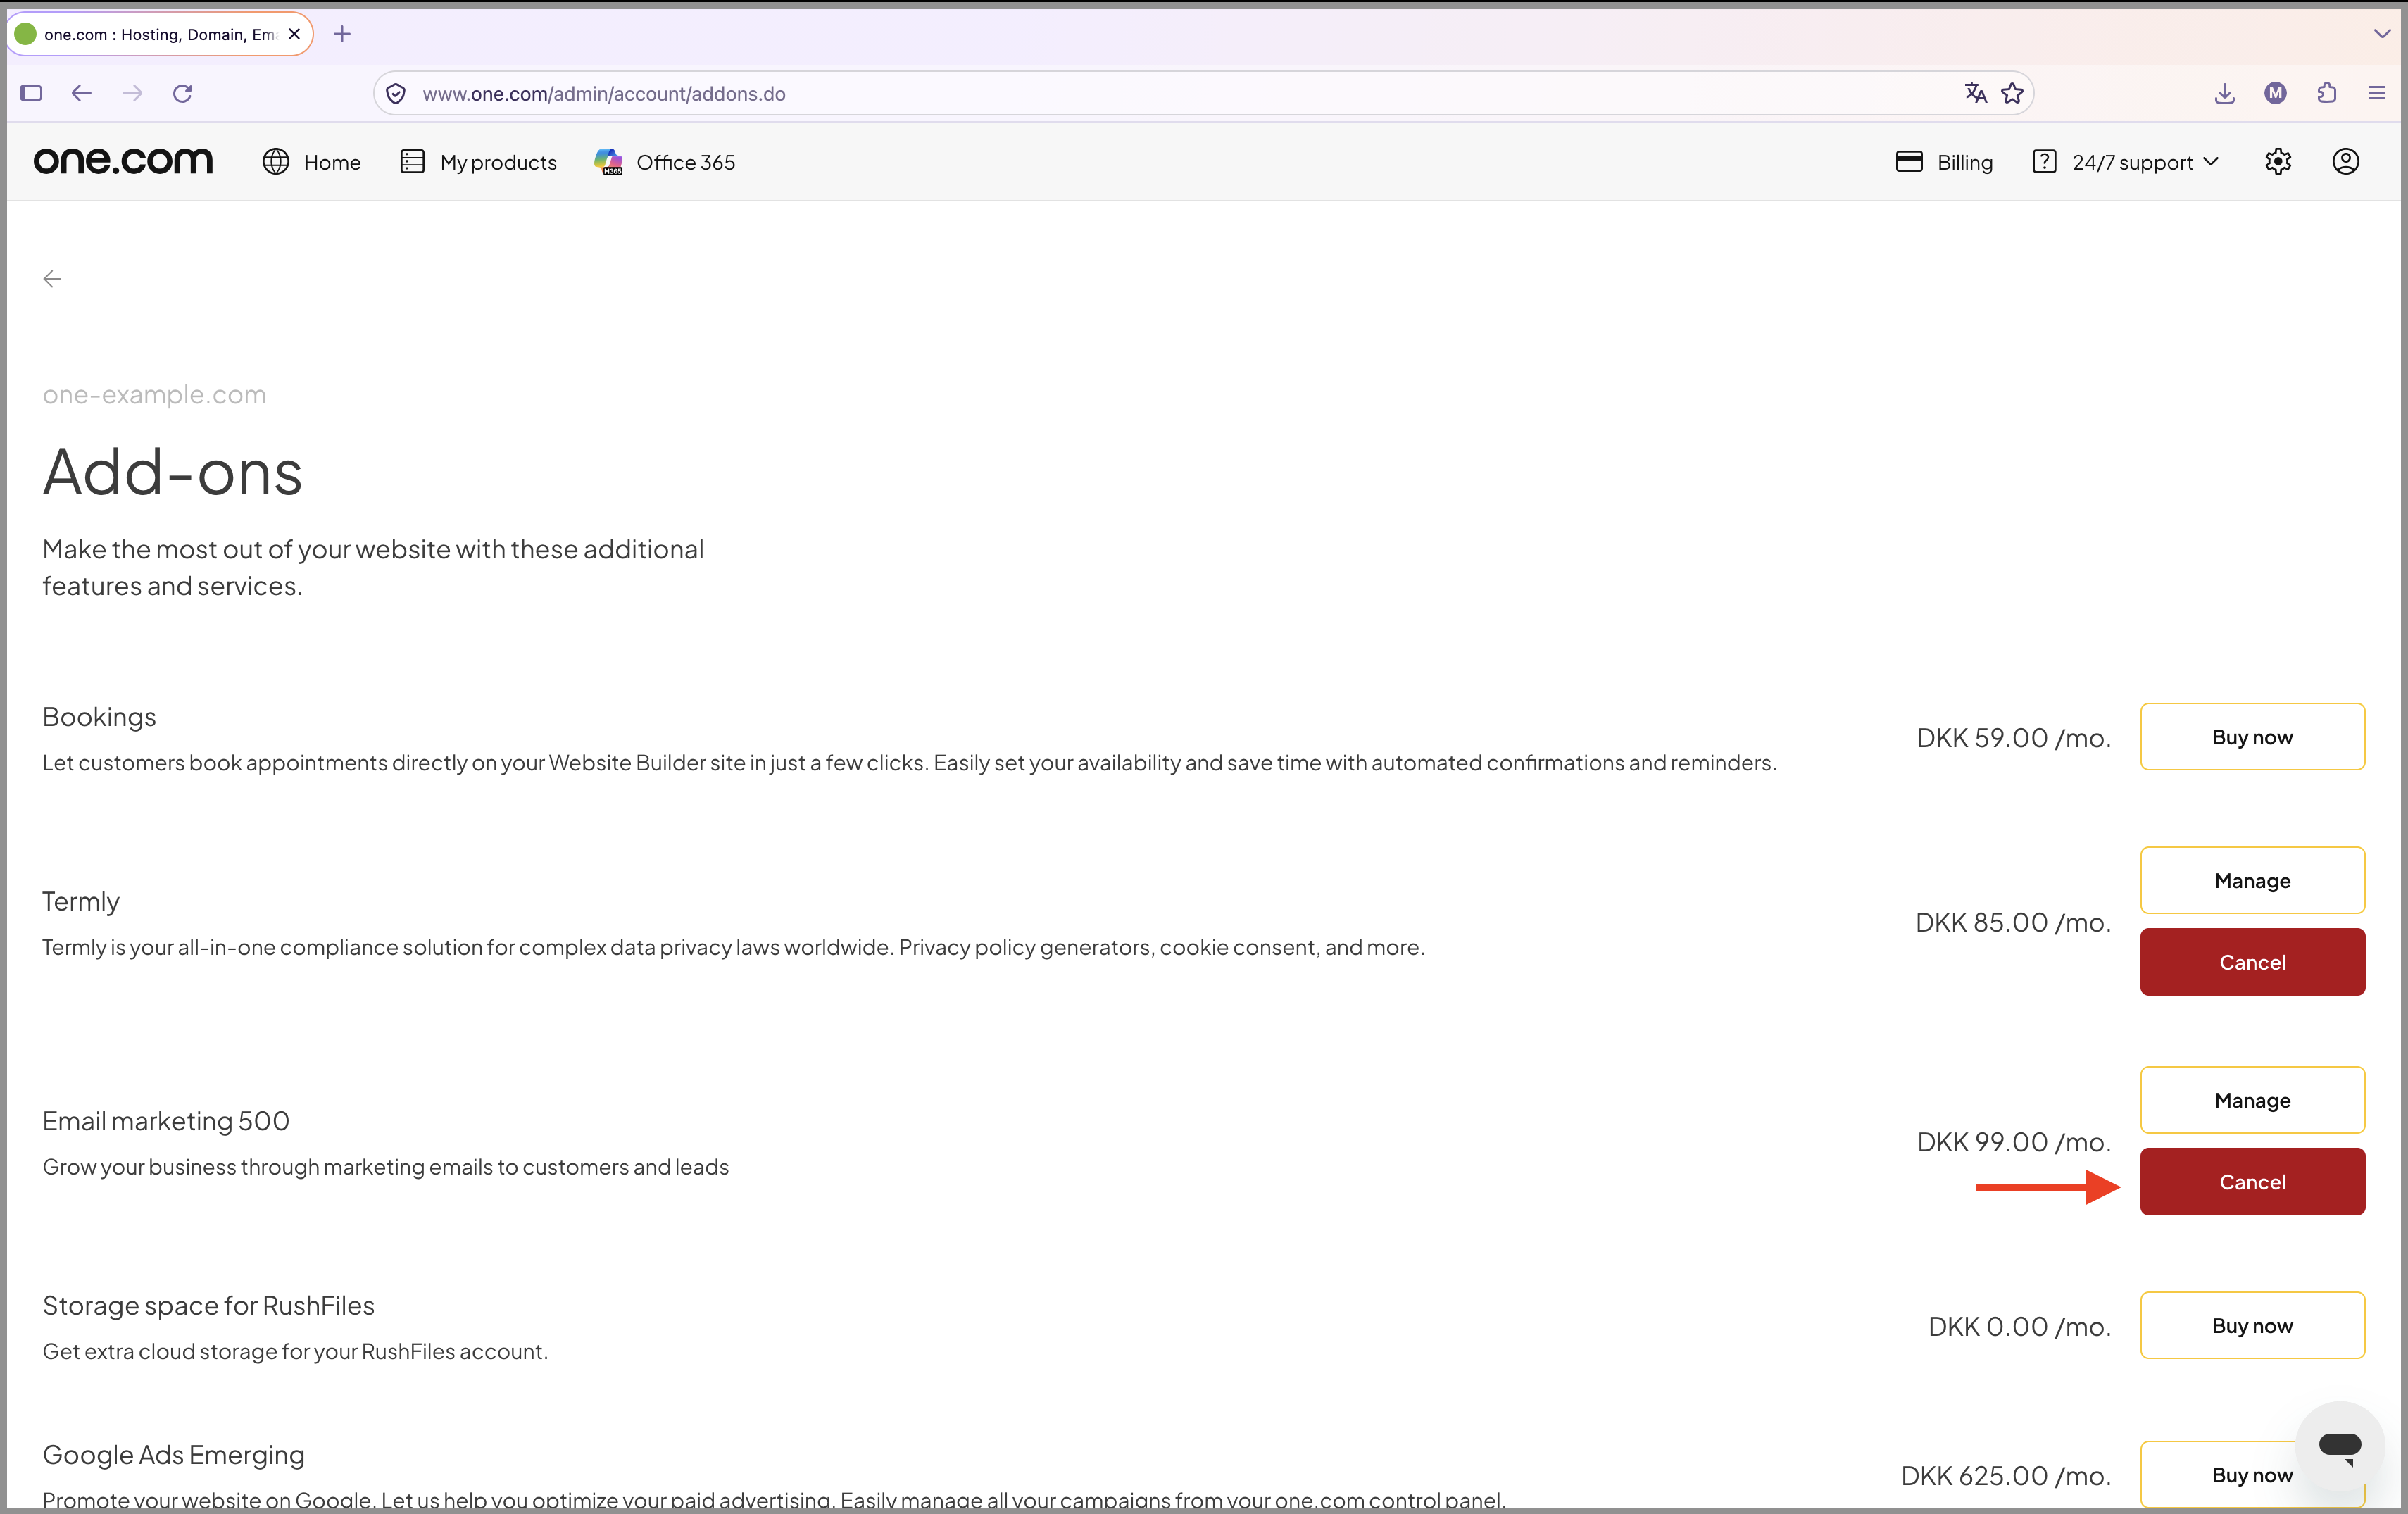Open the browser extensions icon
This screenshot has height=1514, width=2408.
click(2327, 93)
